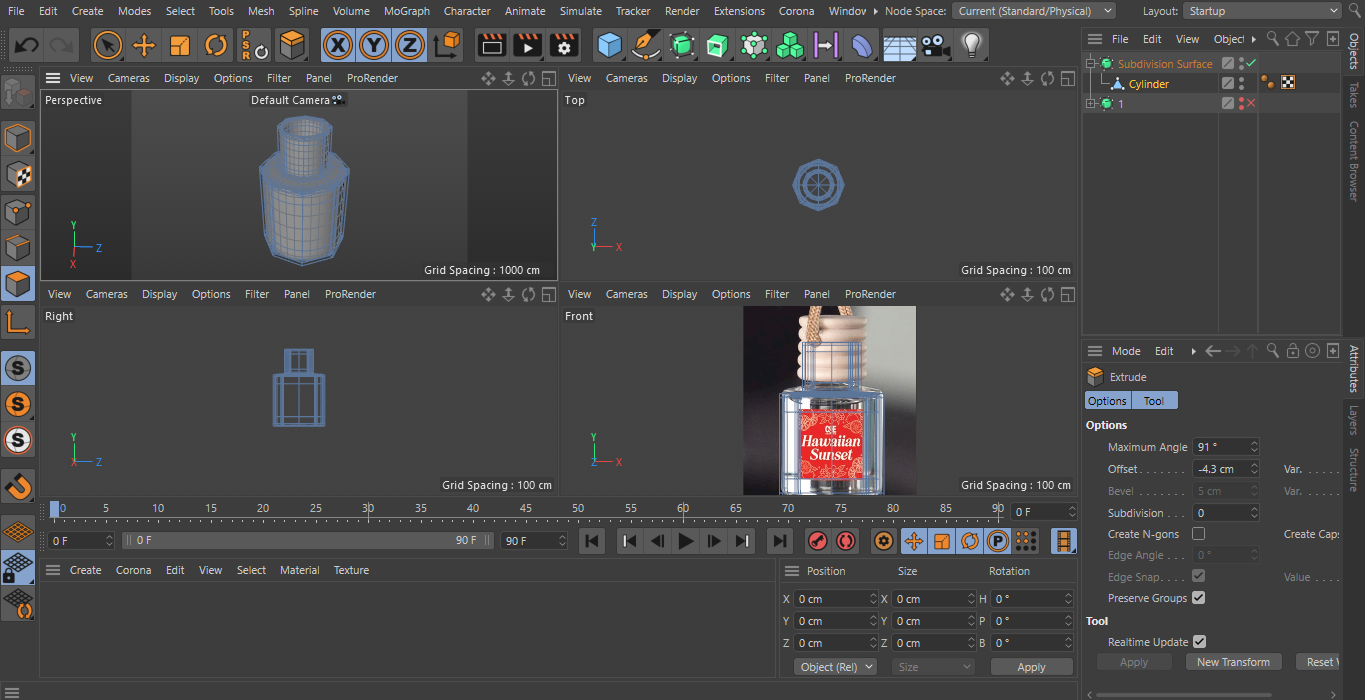Toggle Create N-gons checkbox
The height and width of the screenshot is (700, 1365).
point(1198,534)
